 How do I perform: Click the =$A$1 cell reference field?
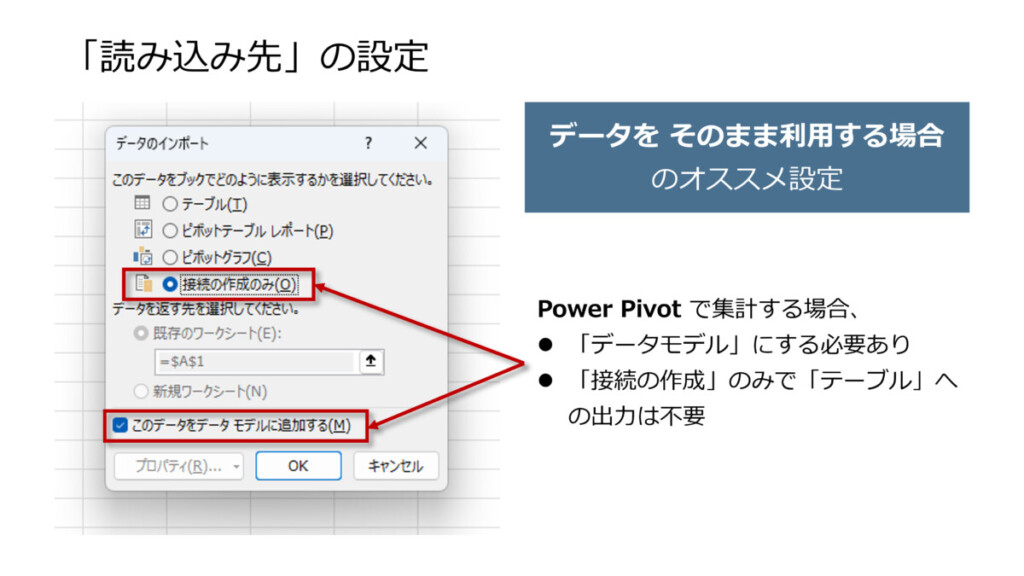(255, 361)
